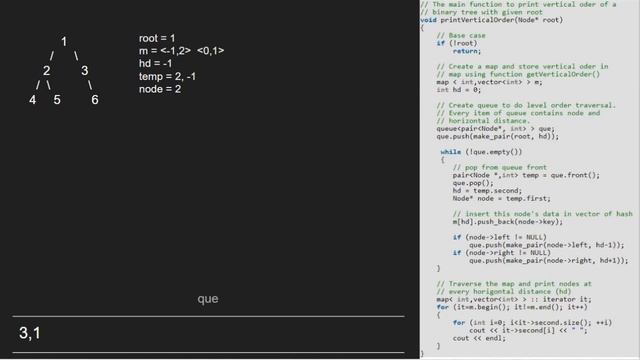640x360 pixels.
Task: Click the queue declaration line ending 'que;'
Action: (496, 129)
